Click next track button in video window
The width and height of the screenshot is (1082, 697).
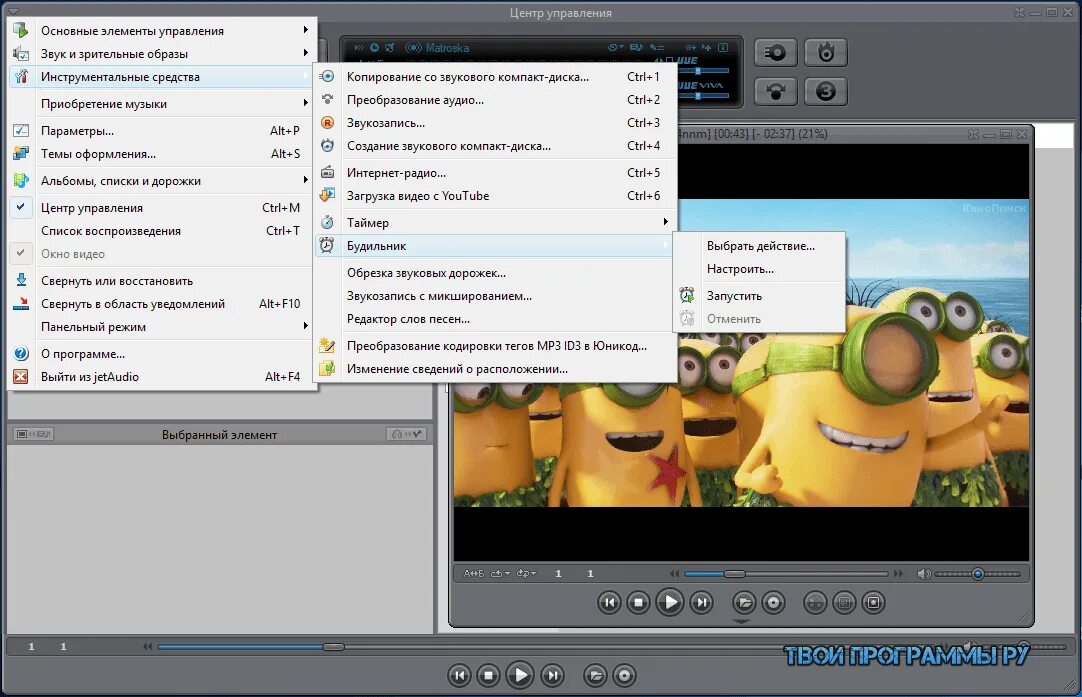[x=702, y=602]
